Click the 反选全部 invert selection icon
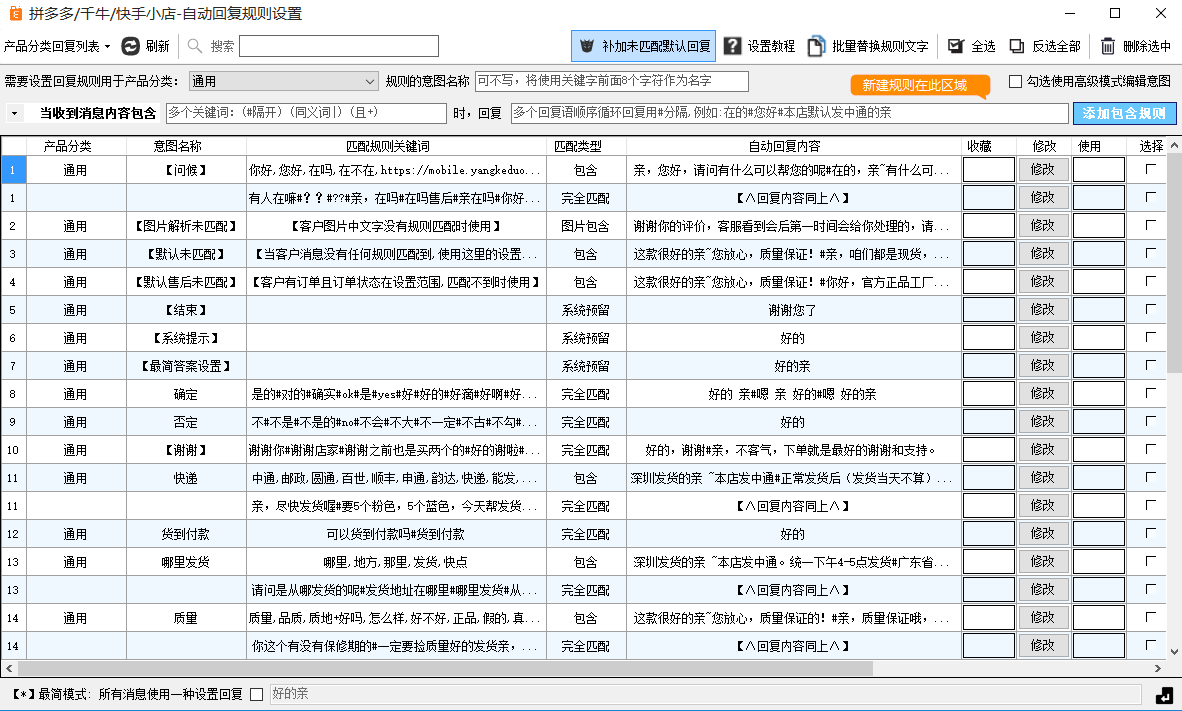Viewport: 1182px width, 711px height. tap(1017, 46)
